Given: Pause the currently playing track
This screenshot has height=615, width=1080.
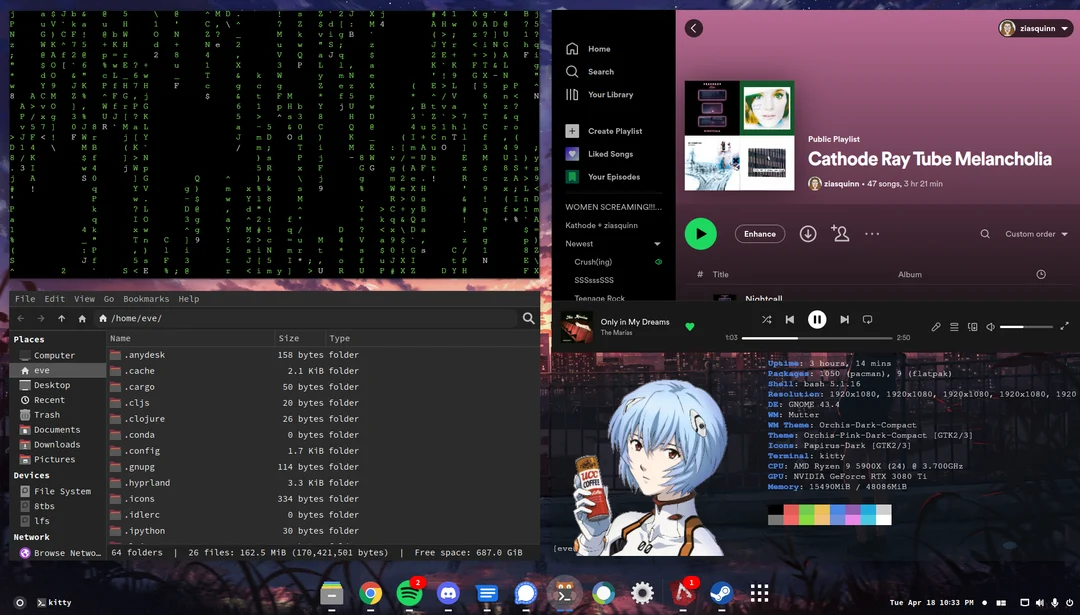Looking at the screenshot, I should click(817, 320).
